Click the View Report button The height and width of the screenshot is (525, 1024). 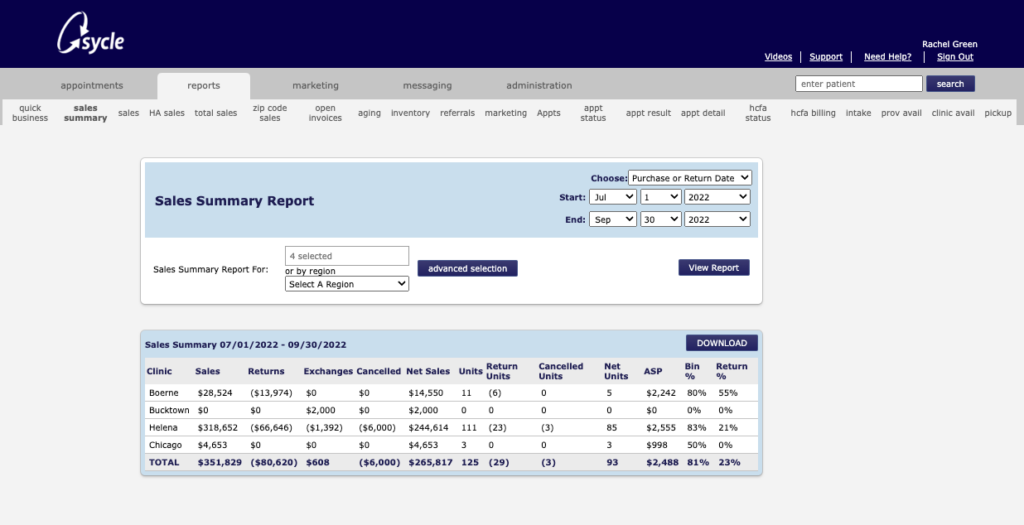(x=714, y=268)
